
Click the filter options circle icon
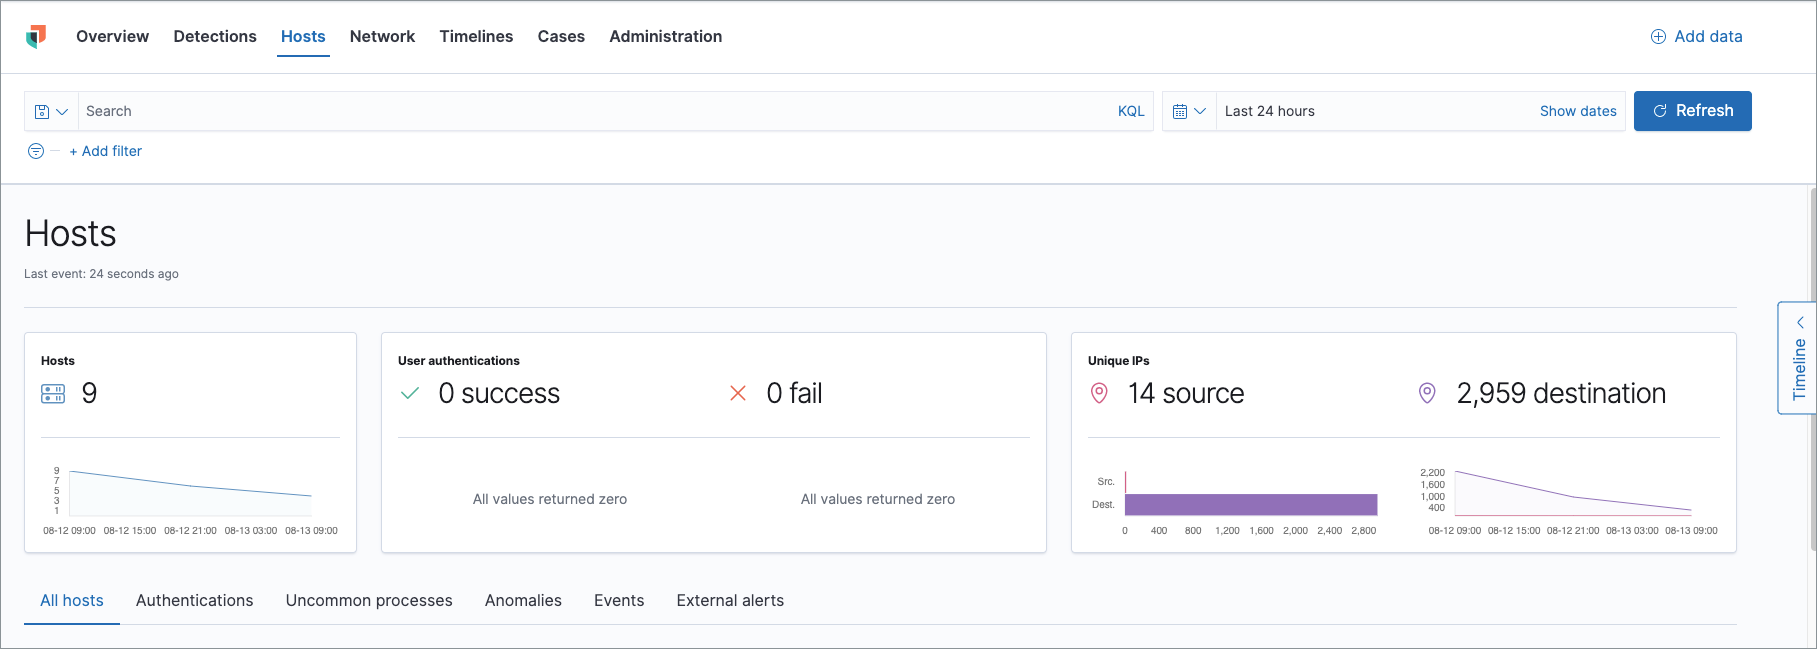tap(36, 151)
